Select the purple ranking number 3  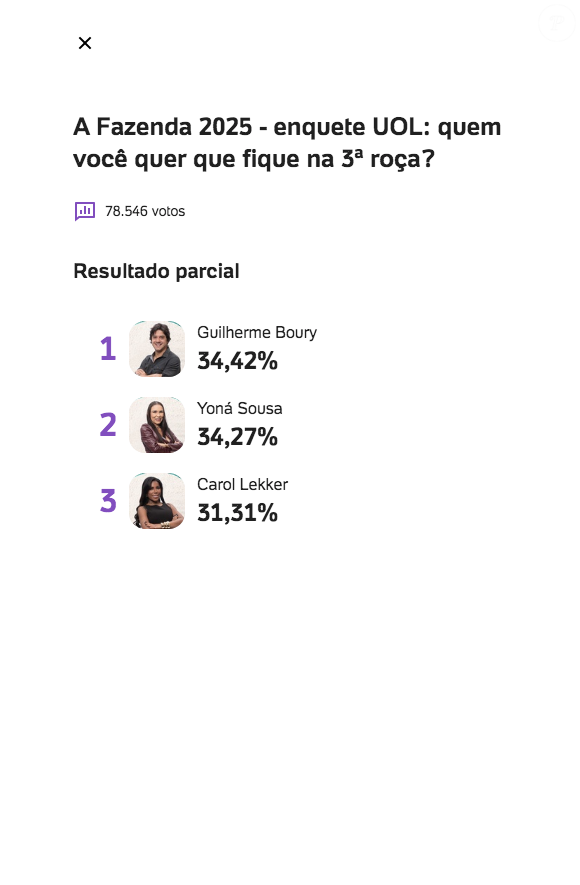click(106, 501)
